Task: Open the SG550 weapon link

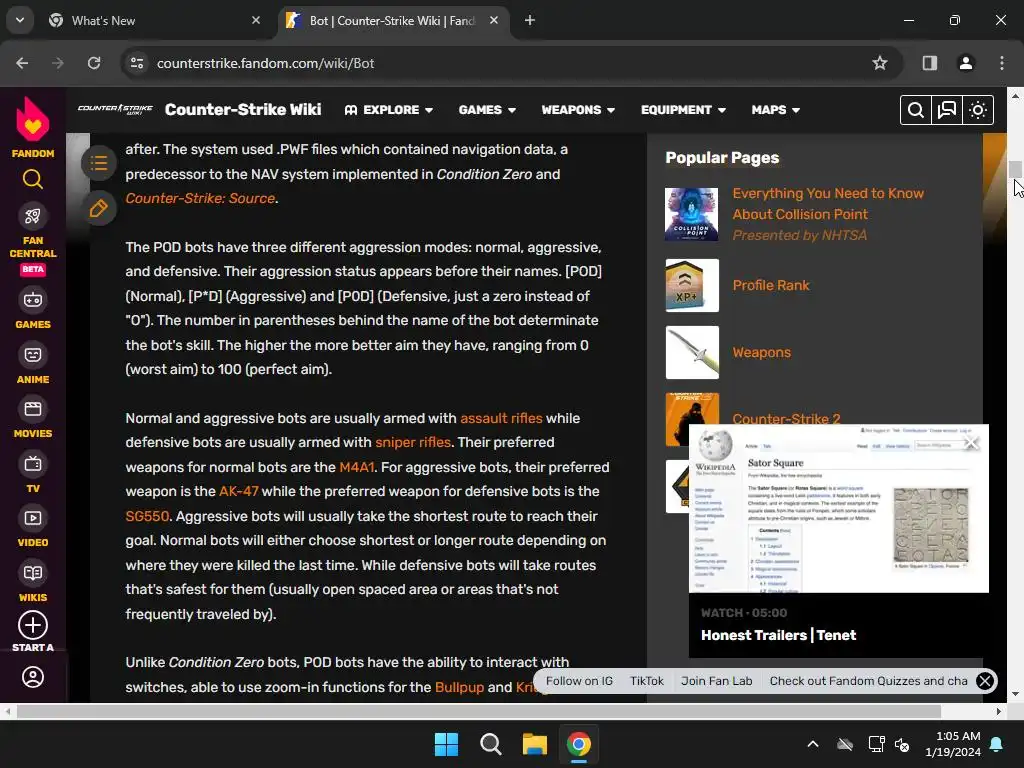Action: 147,516
